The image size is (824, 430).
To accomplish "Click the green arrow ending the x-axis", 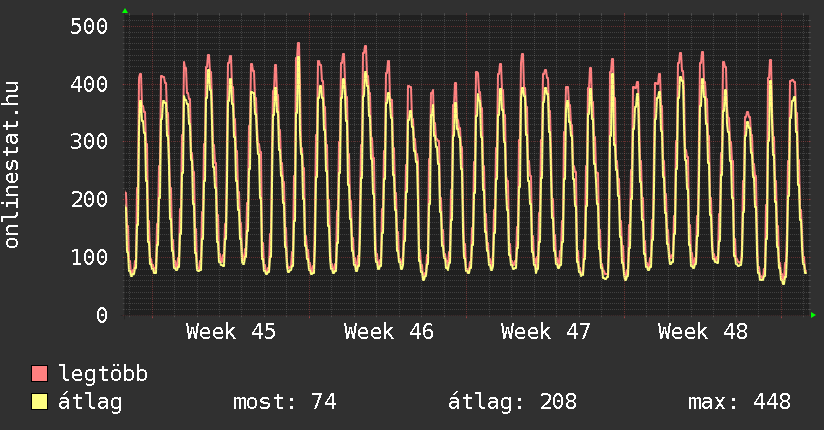I will [x=814, y=315].
